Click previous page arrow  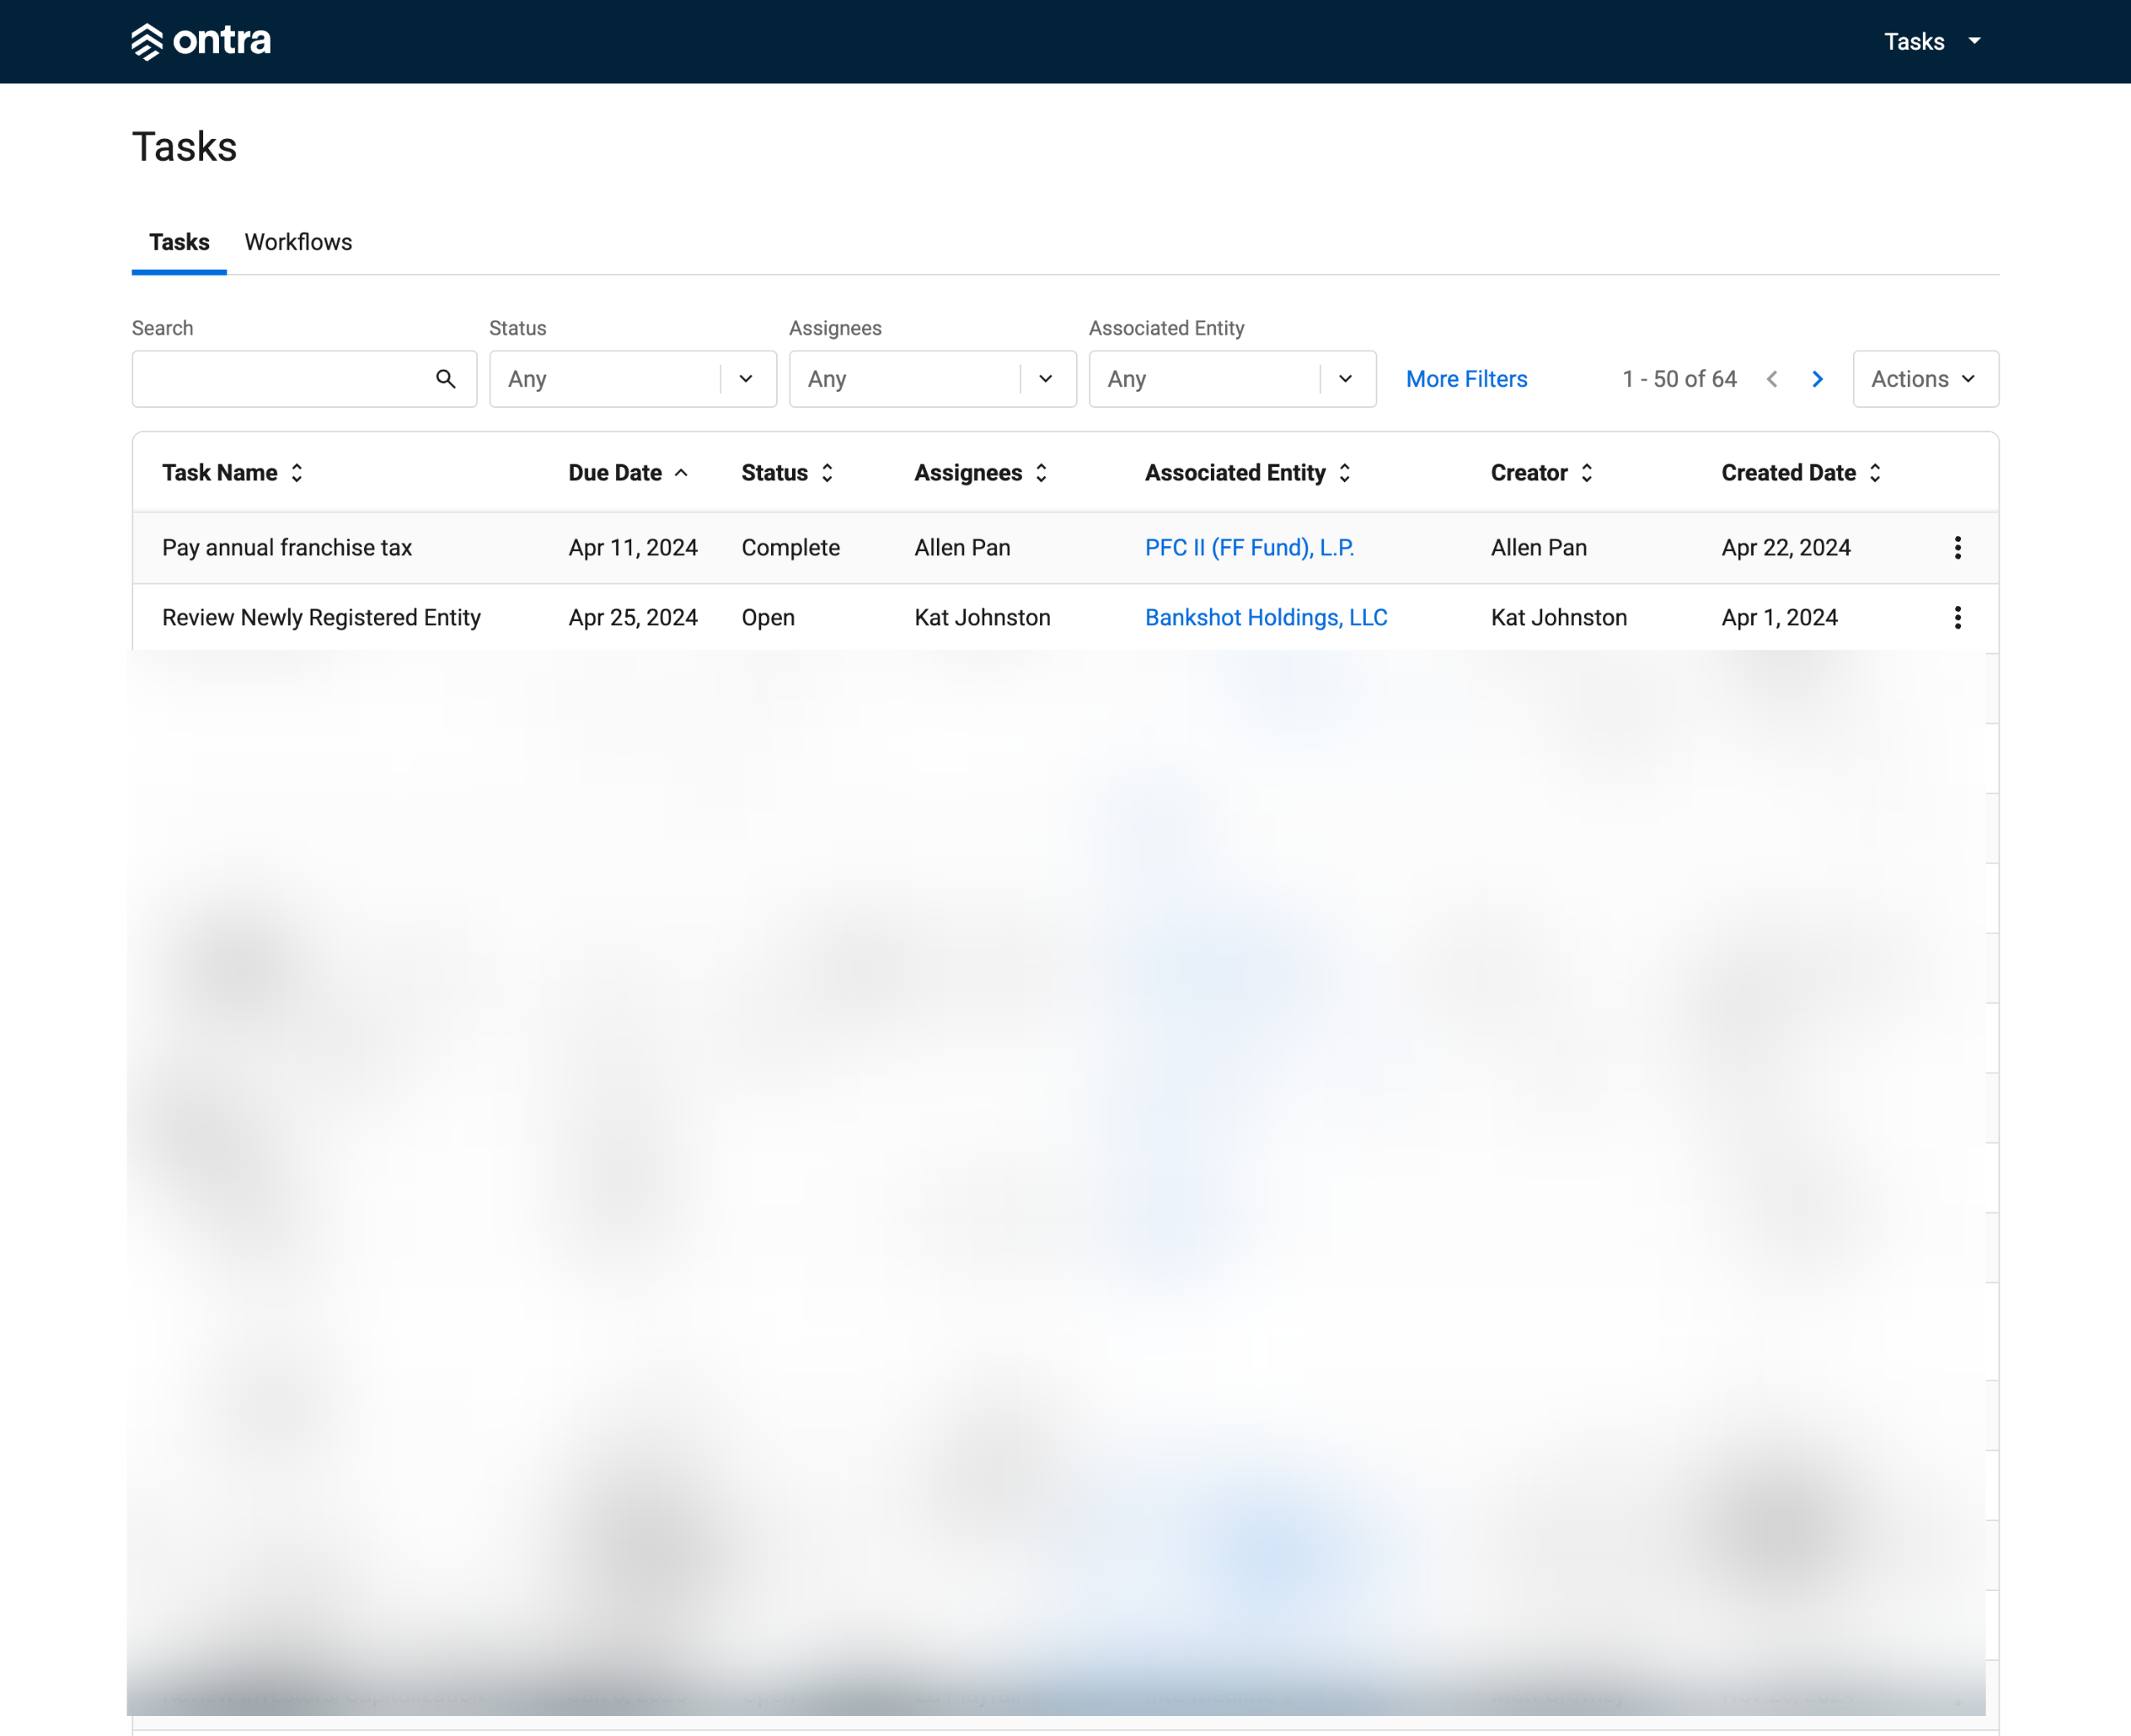pyautogui.click(x=1772, y=379)
